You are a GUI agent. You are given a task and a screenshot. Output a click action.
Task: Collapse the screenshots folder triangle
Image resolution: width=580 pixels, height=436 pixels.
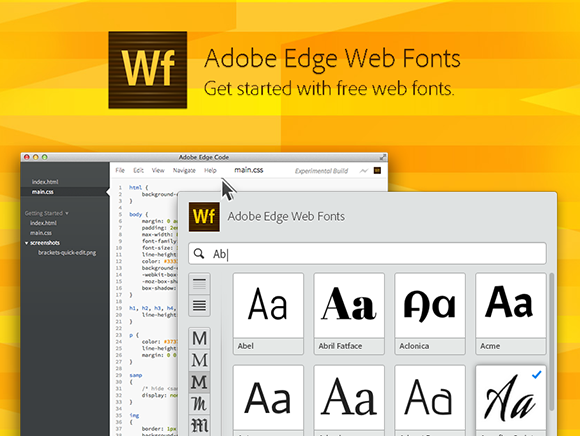coord(26,243)
